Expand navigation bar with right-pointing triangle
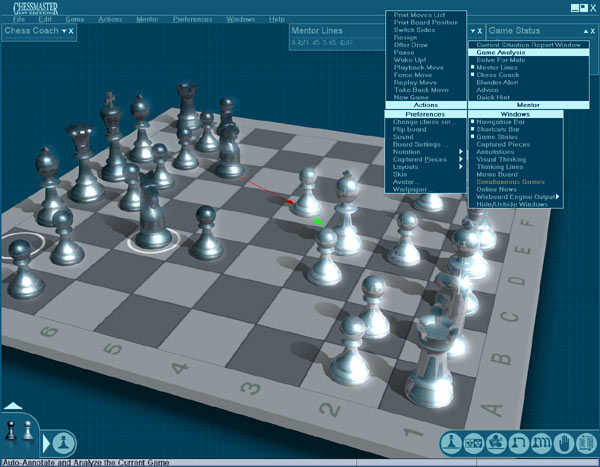 click(46, 443)
